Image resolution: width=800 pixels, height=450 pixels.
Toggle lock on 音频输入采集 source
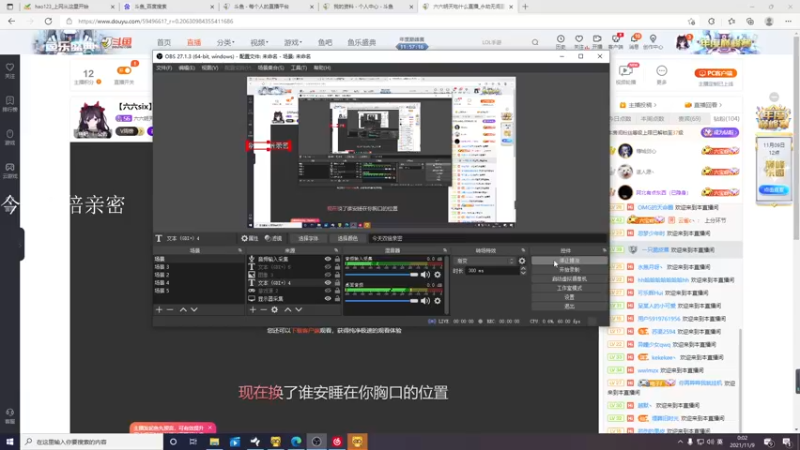click(x=337, y=259)
